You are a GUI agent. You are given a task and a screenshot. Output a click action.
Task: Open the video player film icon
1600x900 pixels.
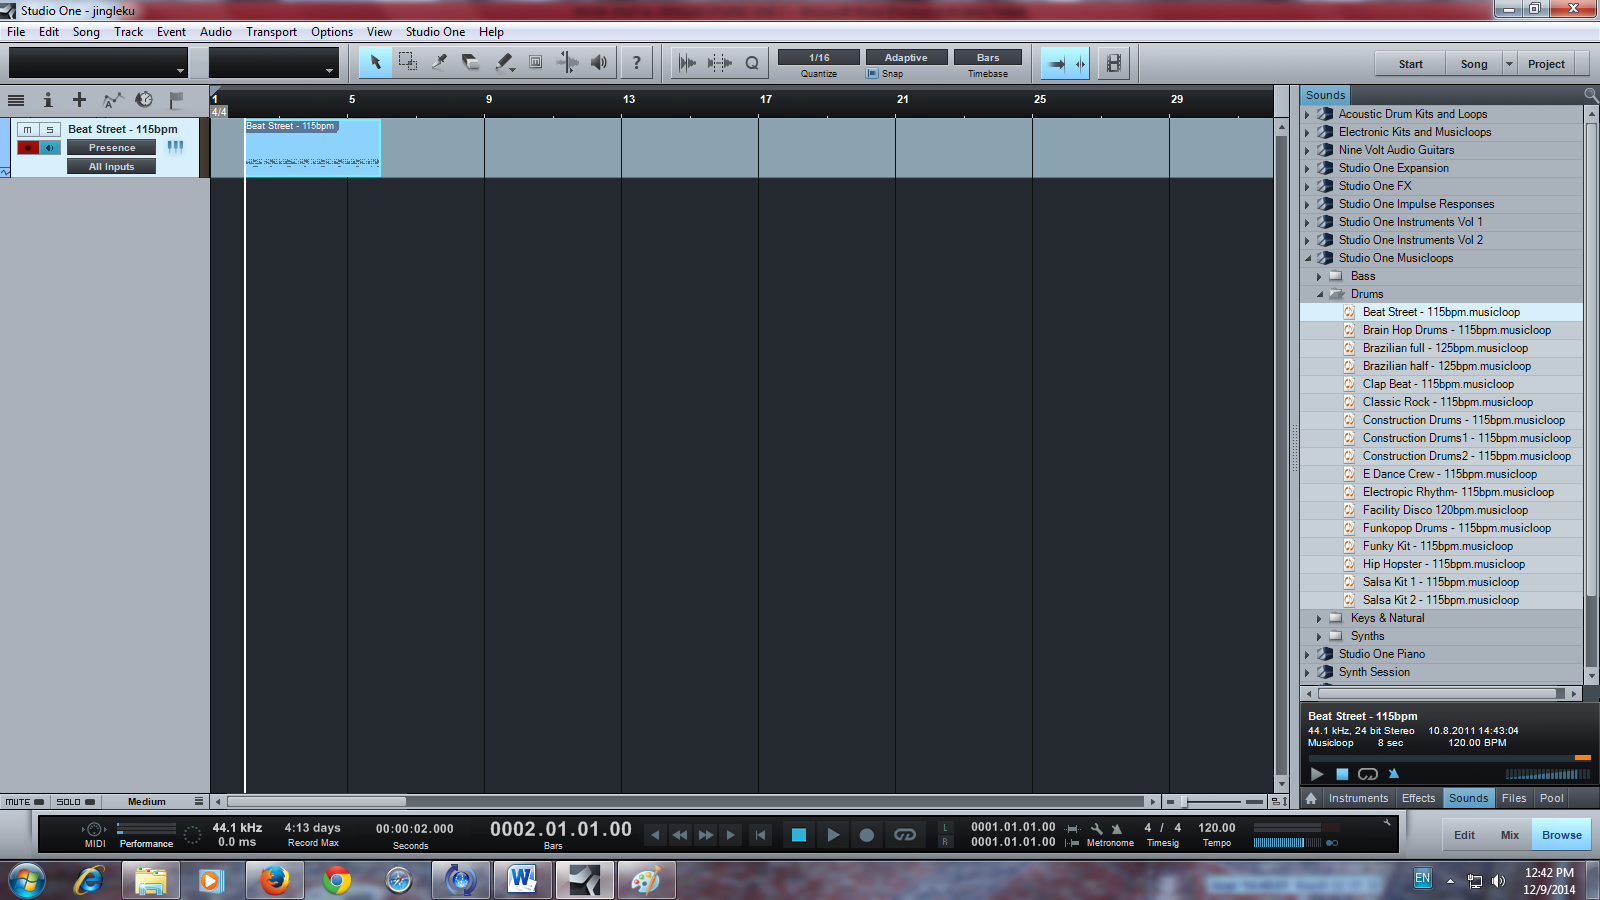click(1113, 63)
